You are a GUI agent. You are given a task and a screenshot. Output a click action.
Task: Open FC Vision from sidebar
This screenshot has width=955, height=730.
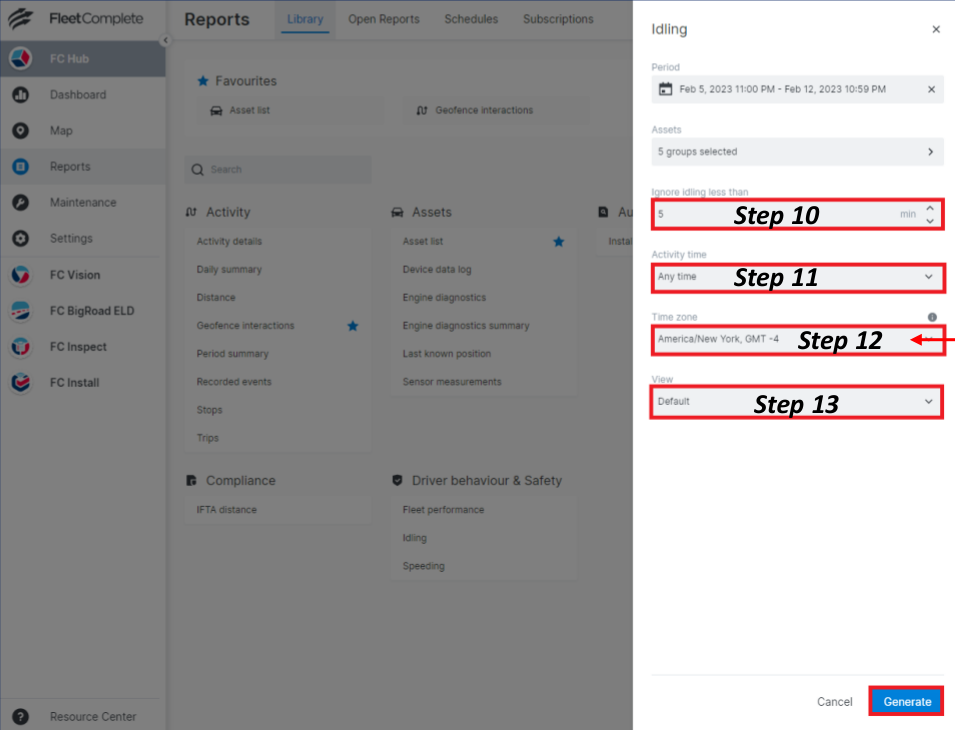[x=20, y=275]
